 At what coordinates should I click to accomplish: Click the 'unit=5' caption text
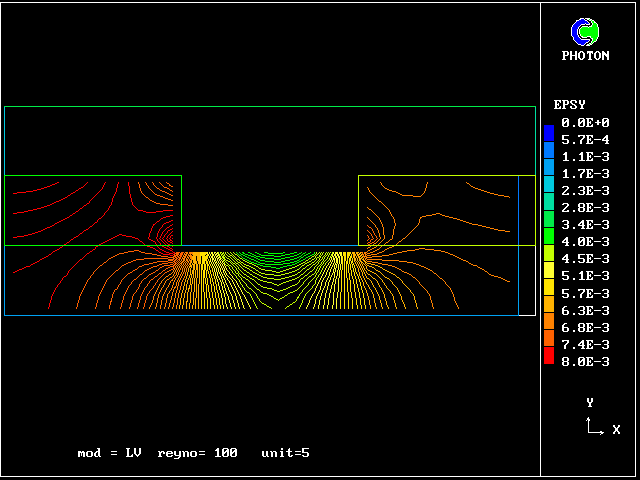click(285, 453)
